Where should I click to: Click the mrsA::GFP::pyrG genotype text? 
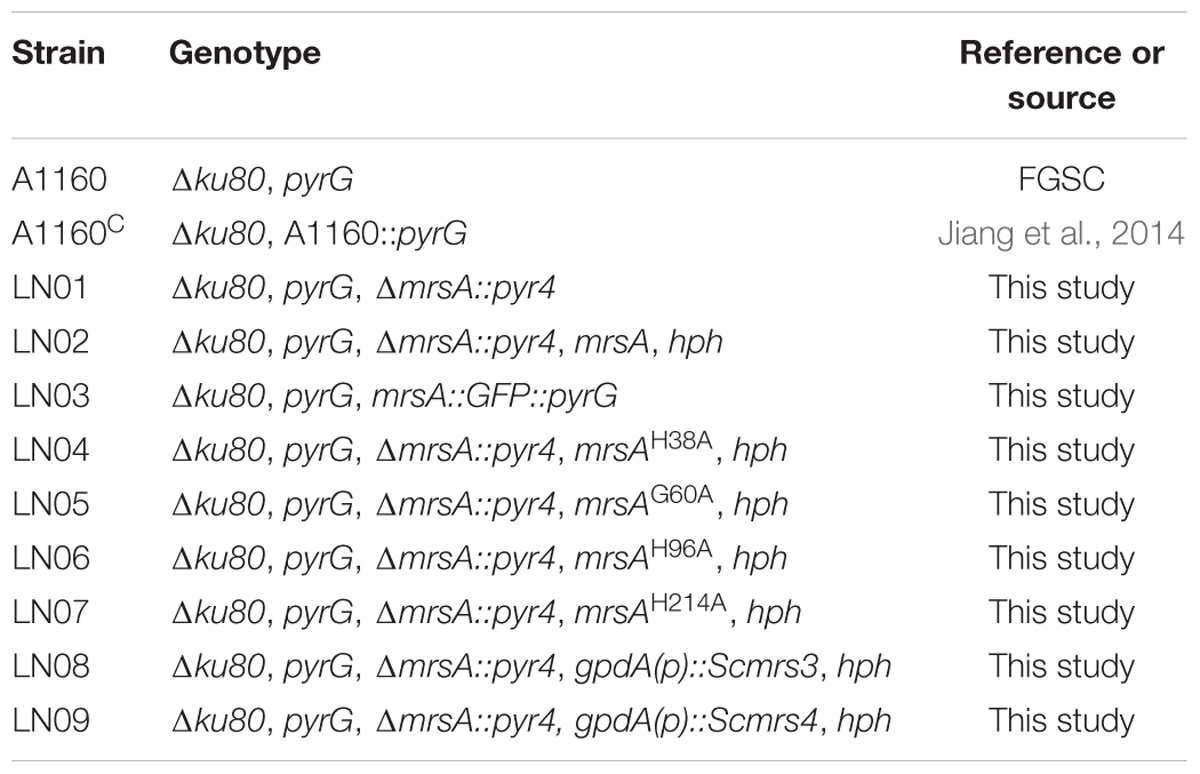[493, 397]
